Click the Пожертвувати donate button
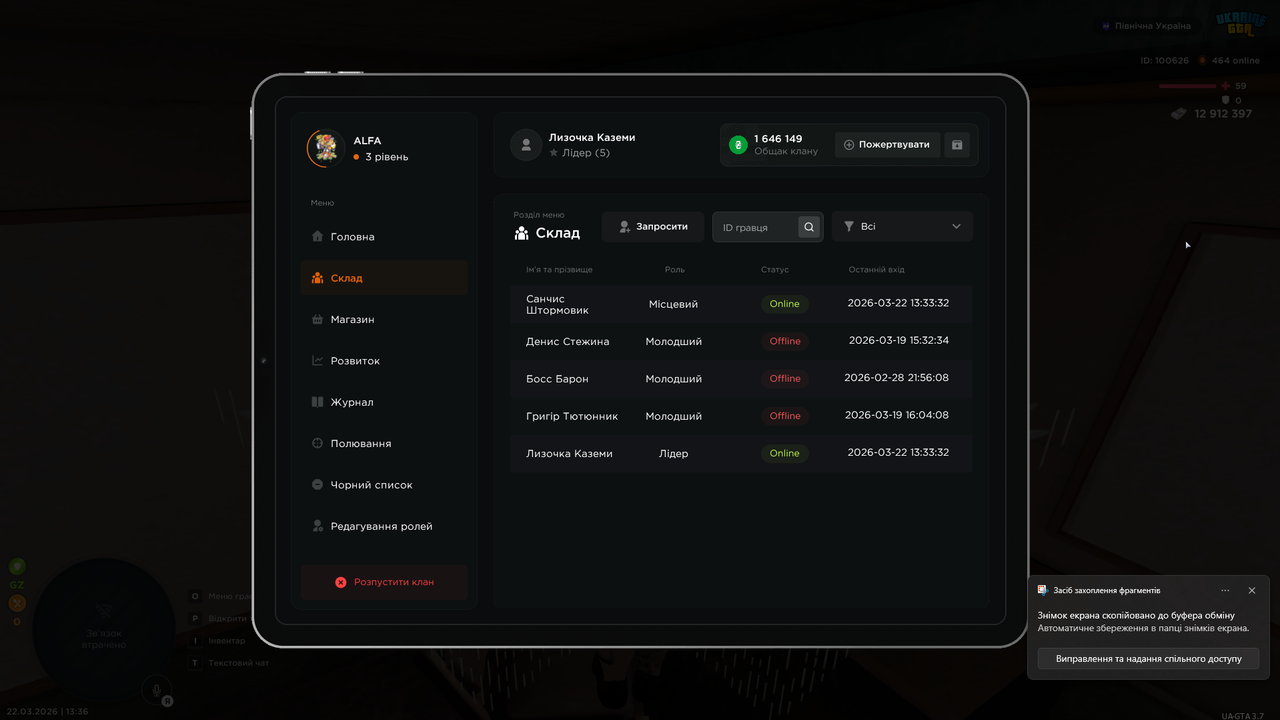 [888, 145]
